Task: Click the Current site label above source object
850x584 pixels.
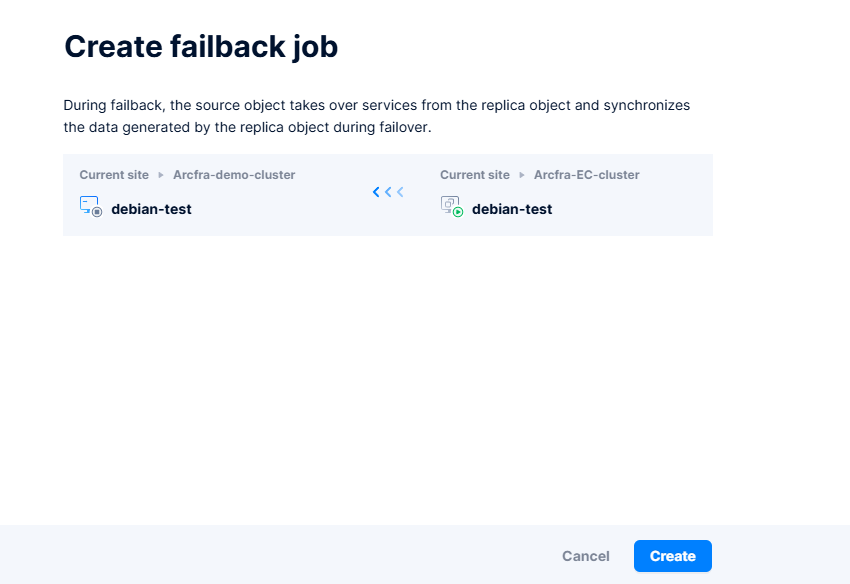Action: (x=114, y=175)
